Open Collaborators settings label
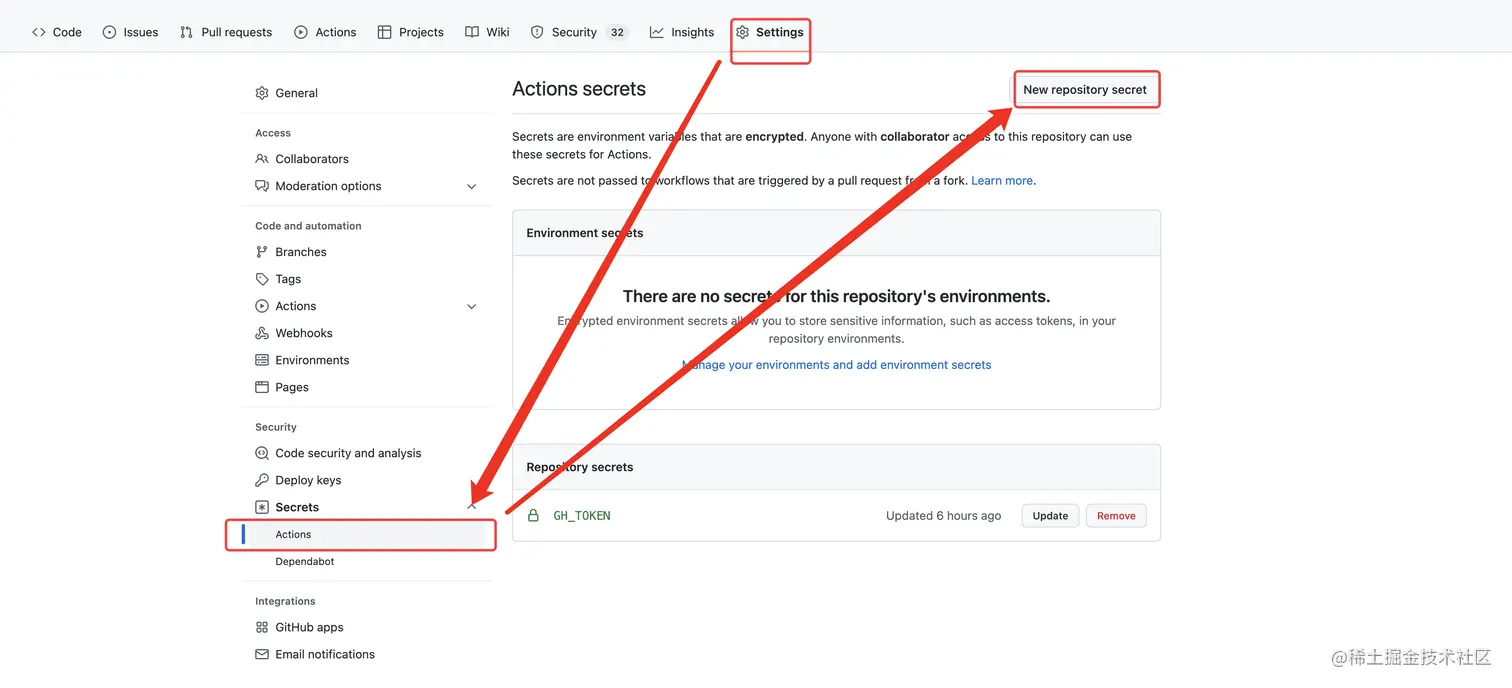 312,159
